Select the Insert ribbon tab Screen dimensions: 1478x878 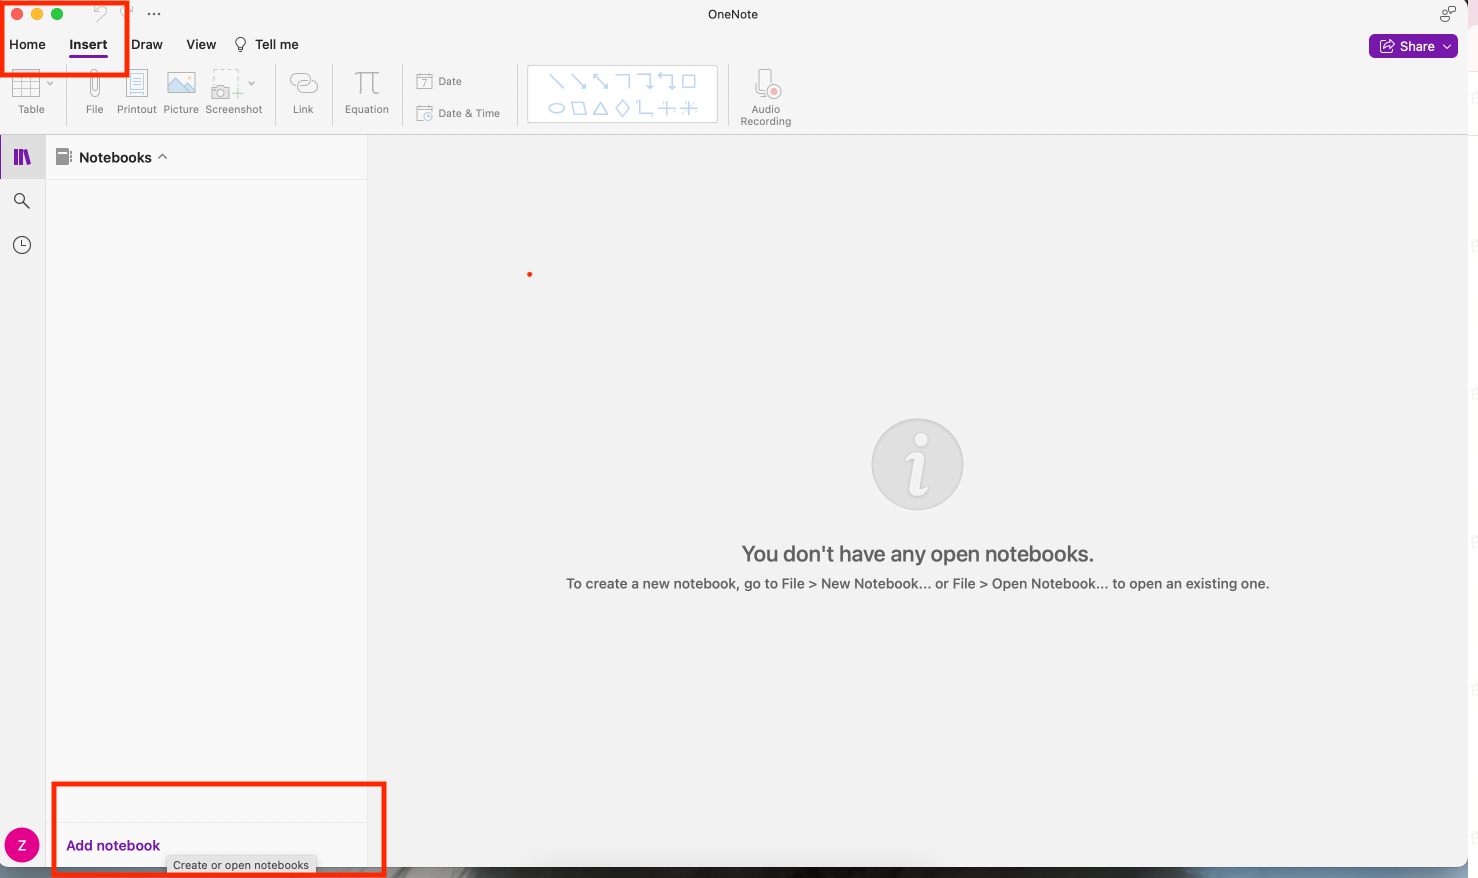click(x=88, y=44)
